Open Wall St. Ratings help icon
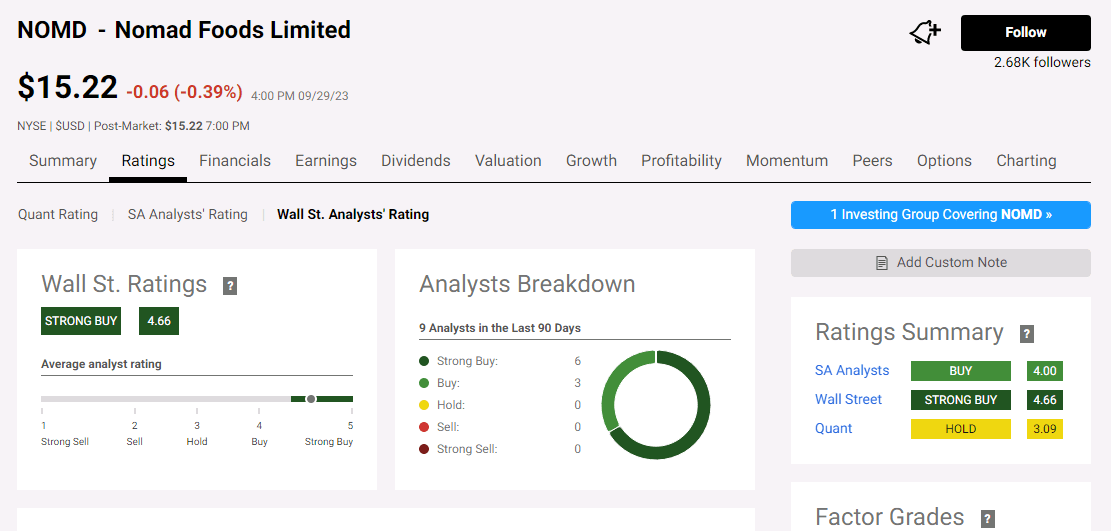 click(x=230, y=286)
